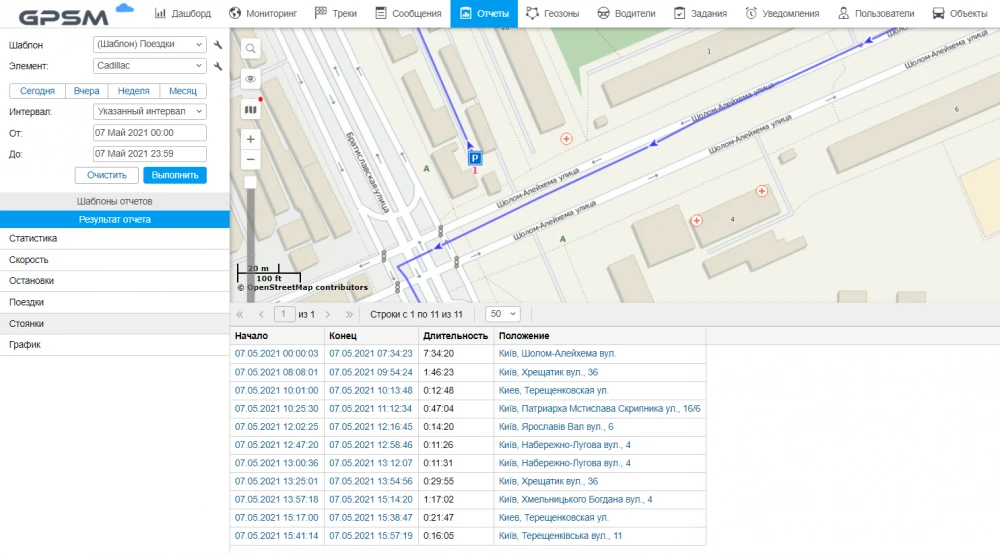Go to next results page arrow
The height and width of the screenshot is (554, 1000).
[x=328, y=314]
